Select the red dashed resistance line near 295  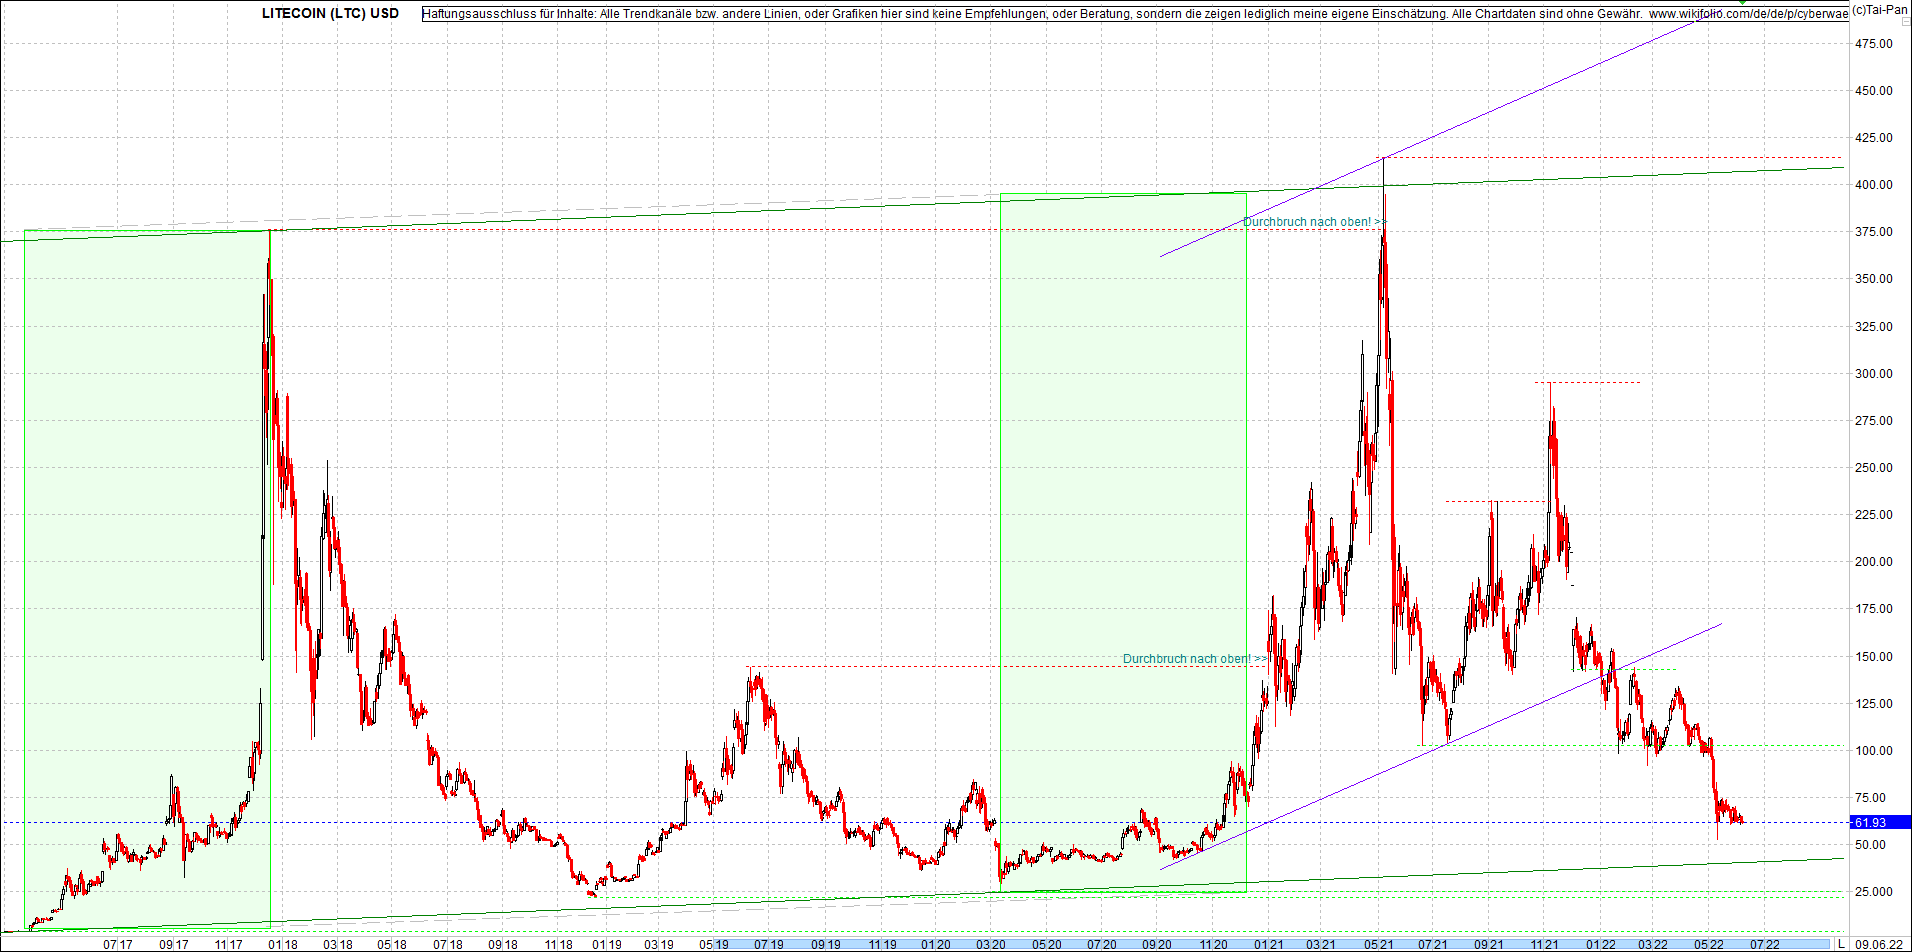coord(1588,382)
